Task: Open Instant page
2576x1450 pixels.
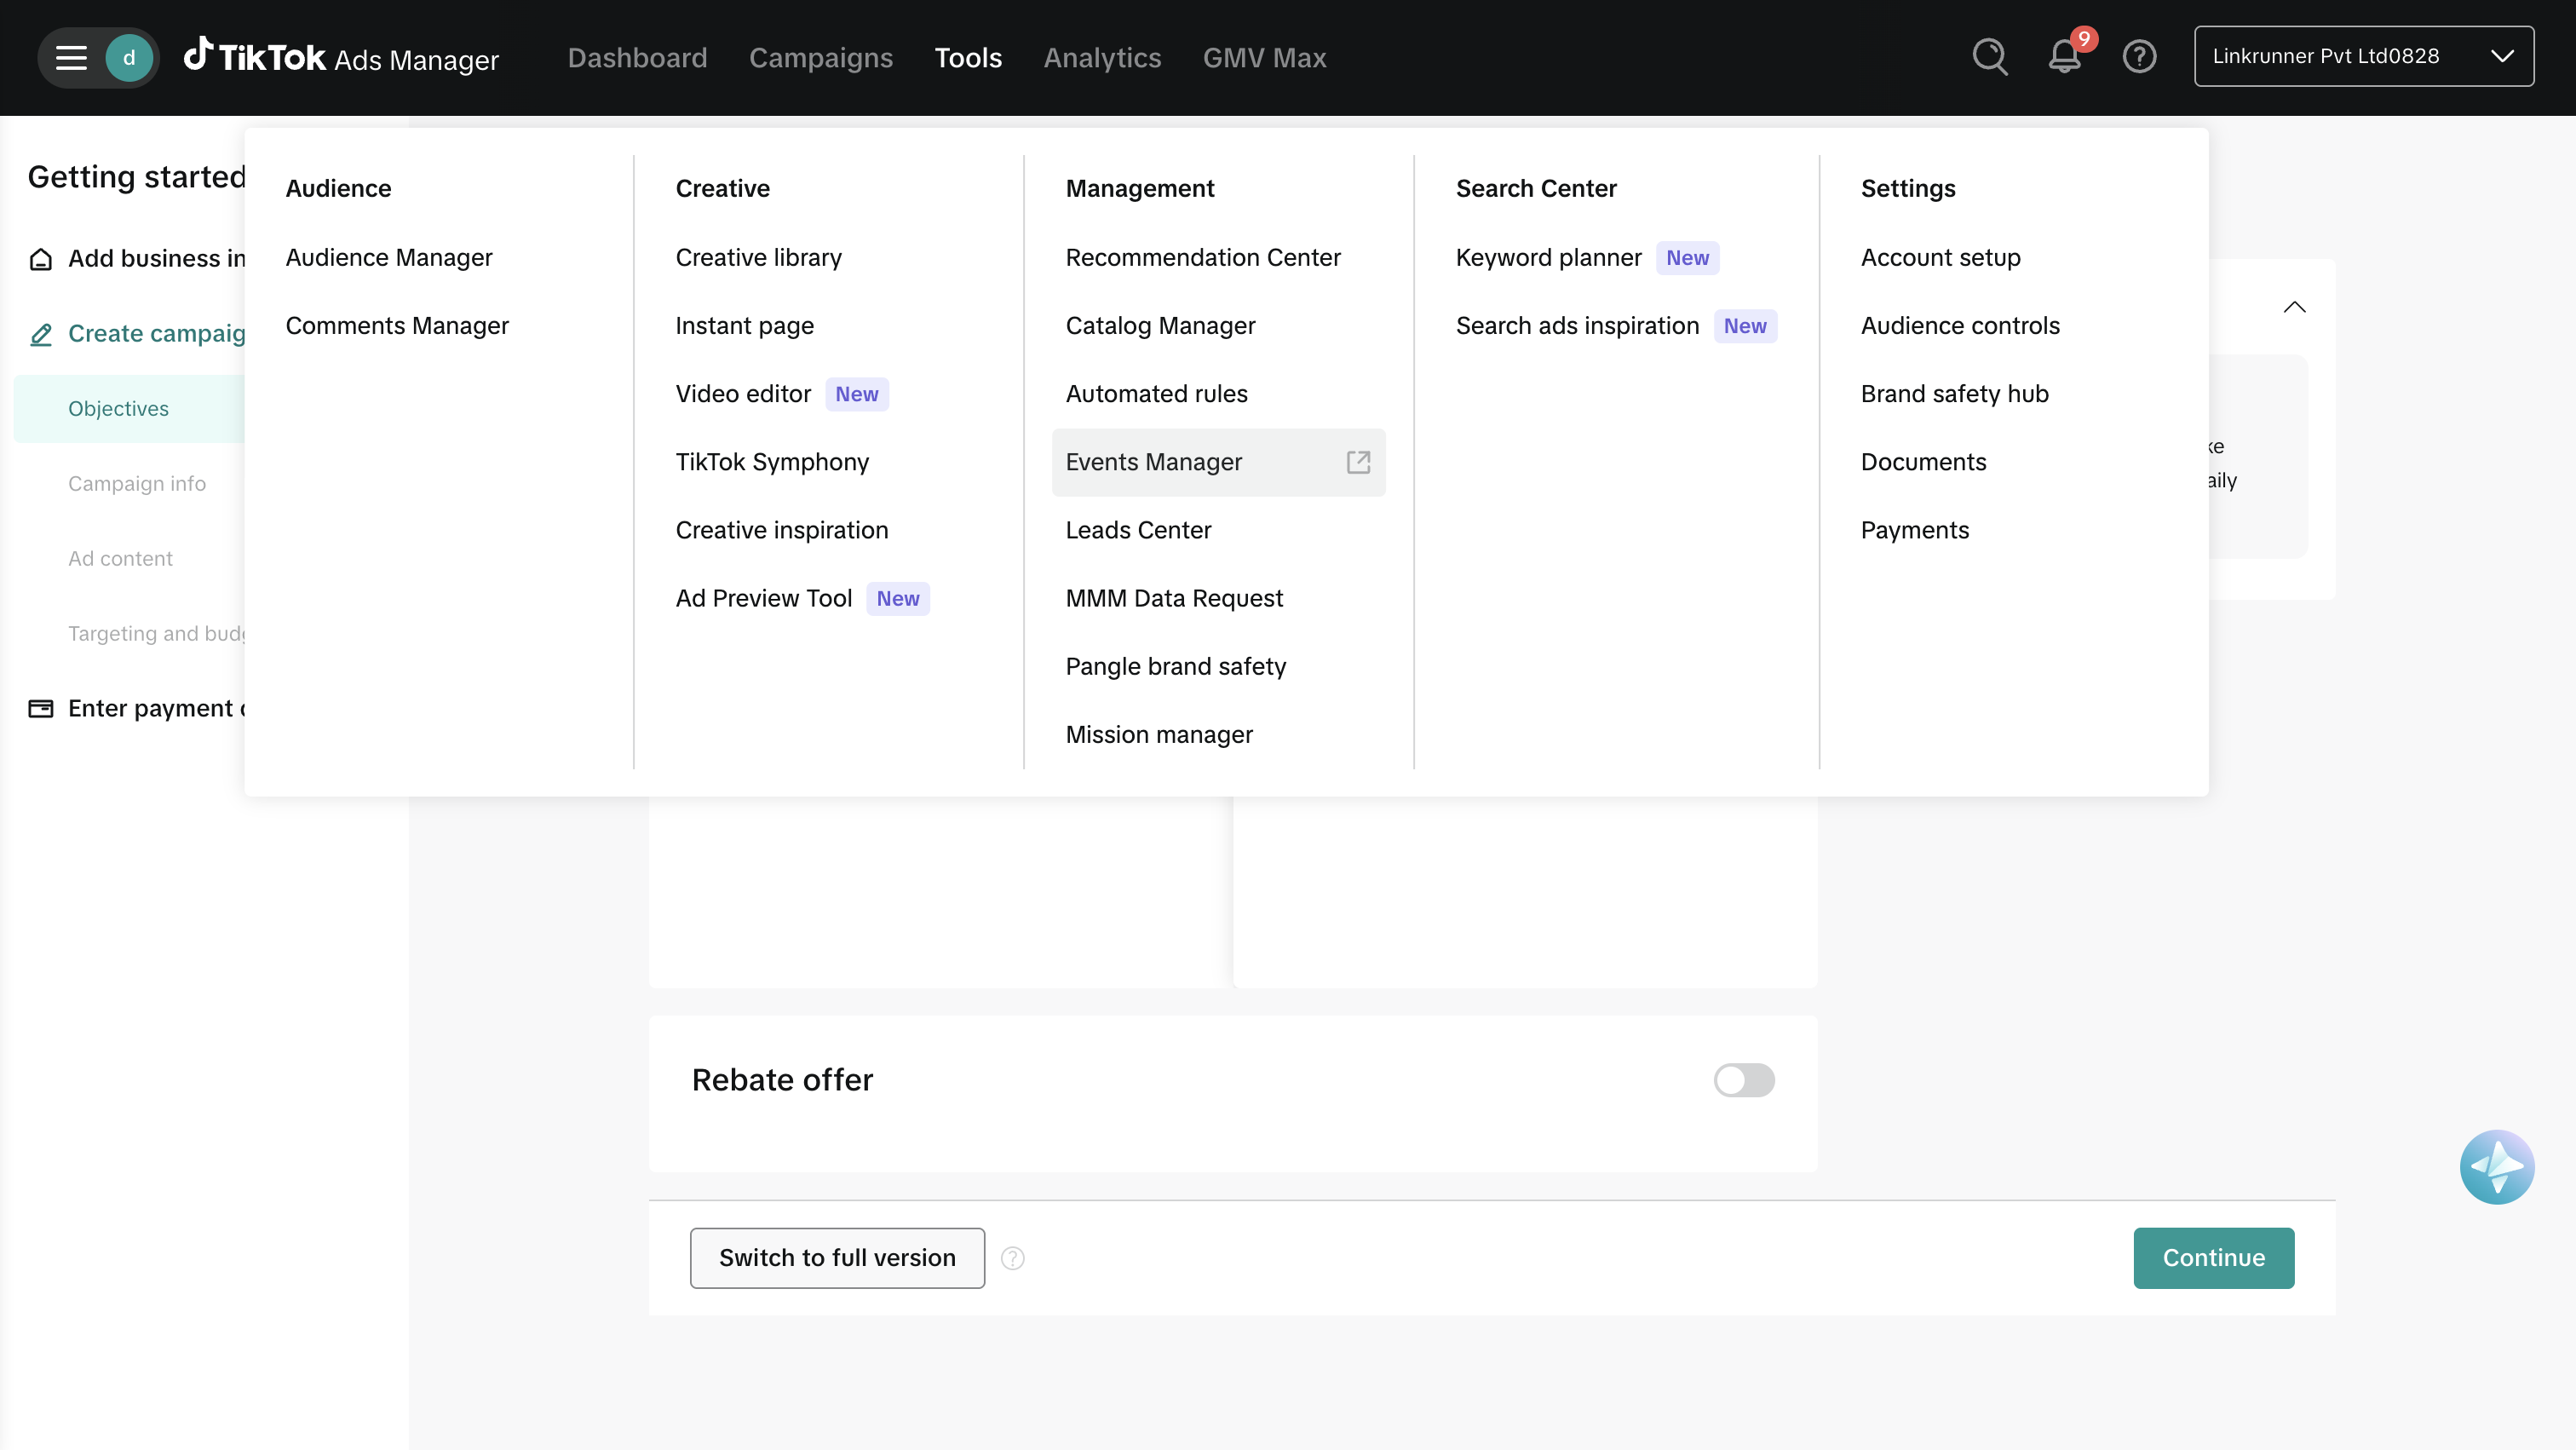Action: click(x=744, y=326)
